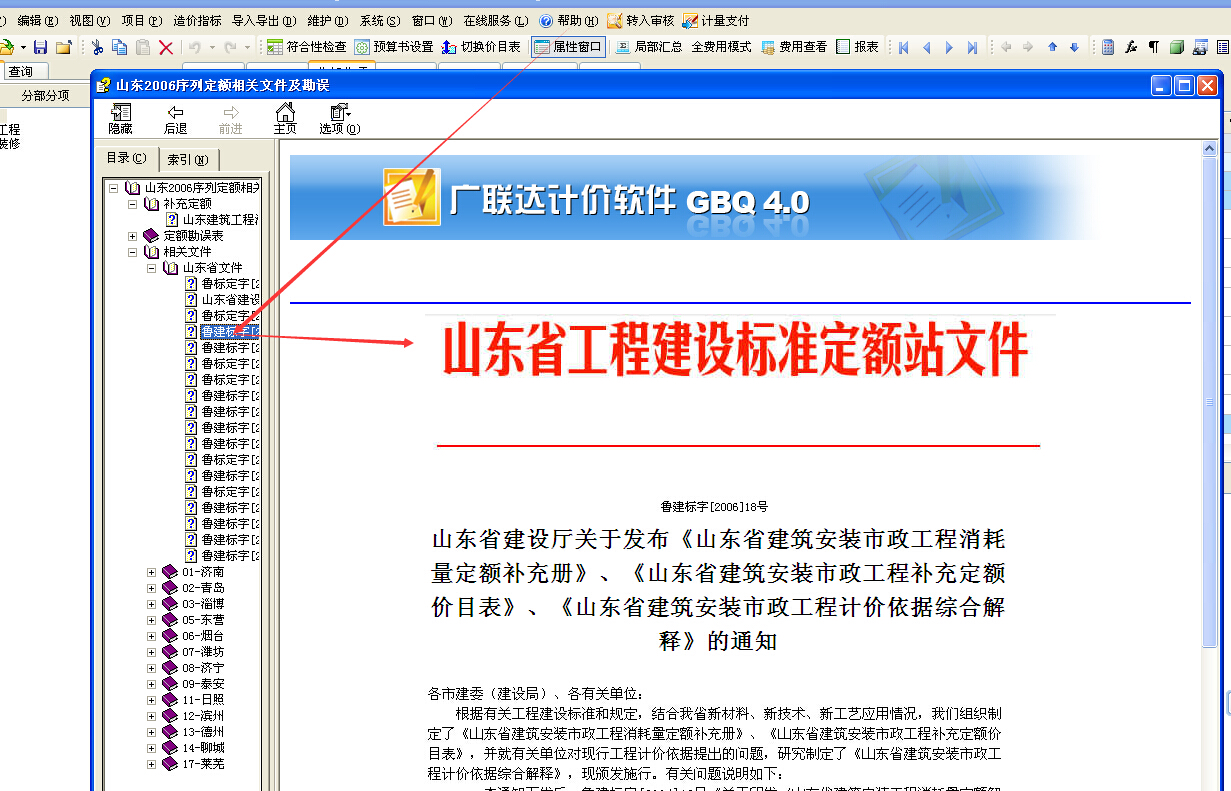Select the 山东建筑工程 topic under 补充定额
The width and height of the screenshot is (1231, 791).
pos(220,220)
